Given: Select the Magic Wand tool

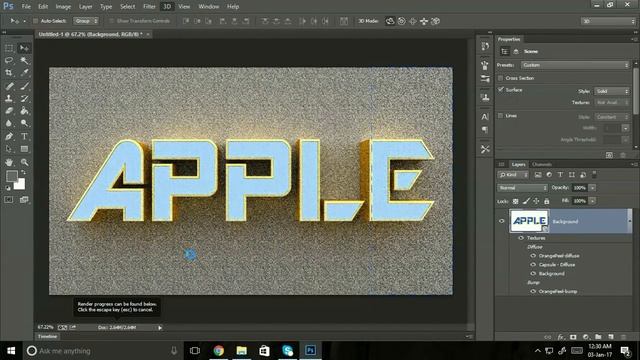Looking at the screenshot, I should point(24,60).
